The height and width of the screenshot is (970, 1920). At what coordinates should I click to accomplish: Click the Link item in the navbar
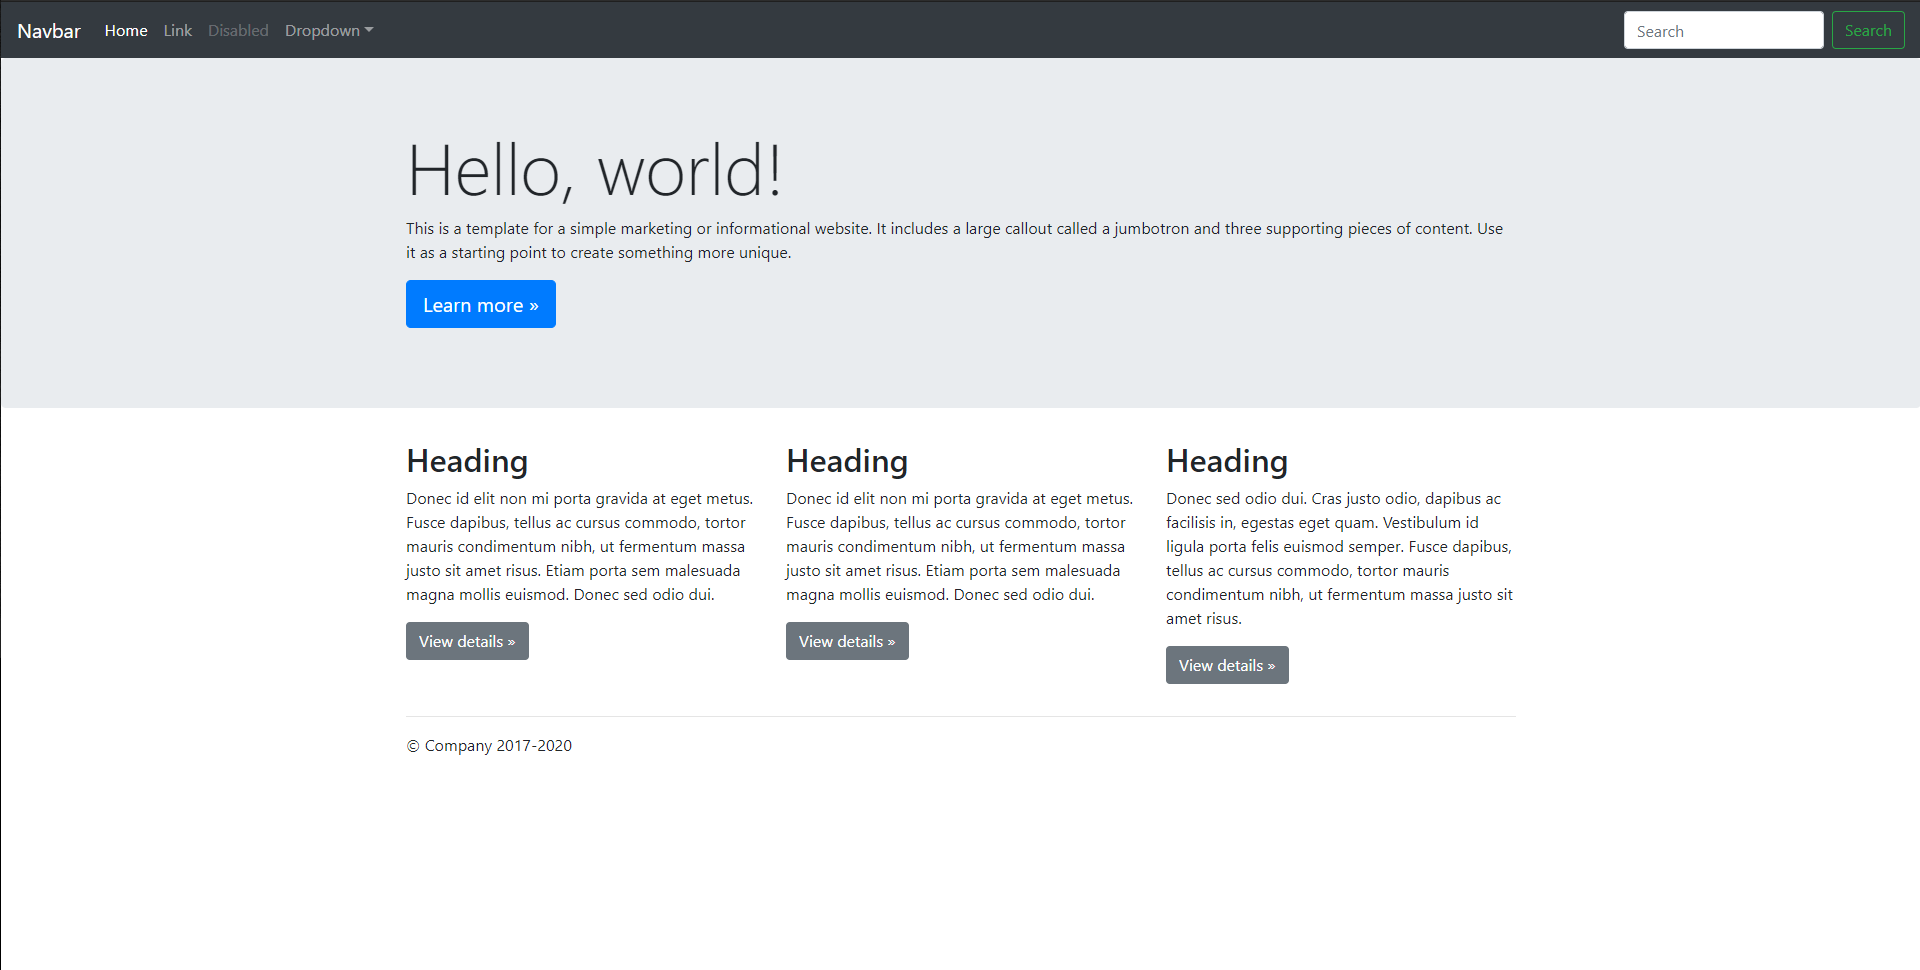tap(177, 30)
